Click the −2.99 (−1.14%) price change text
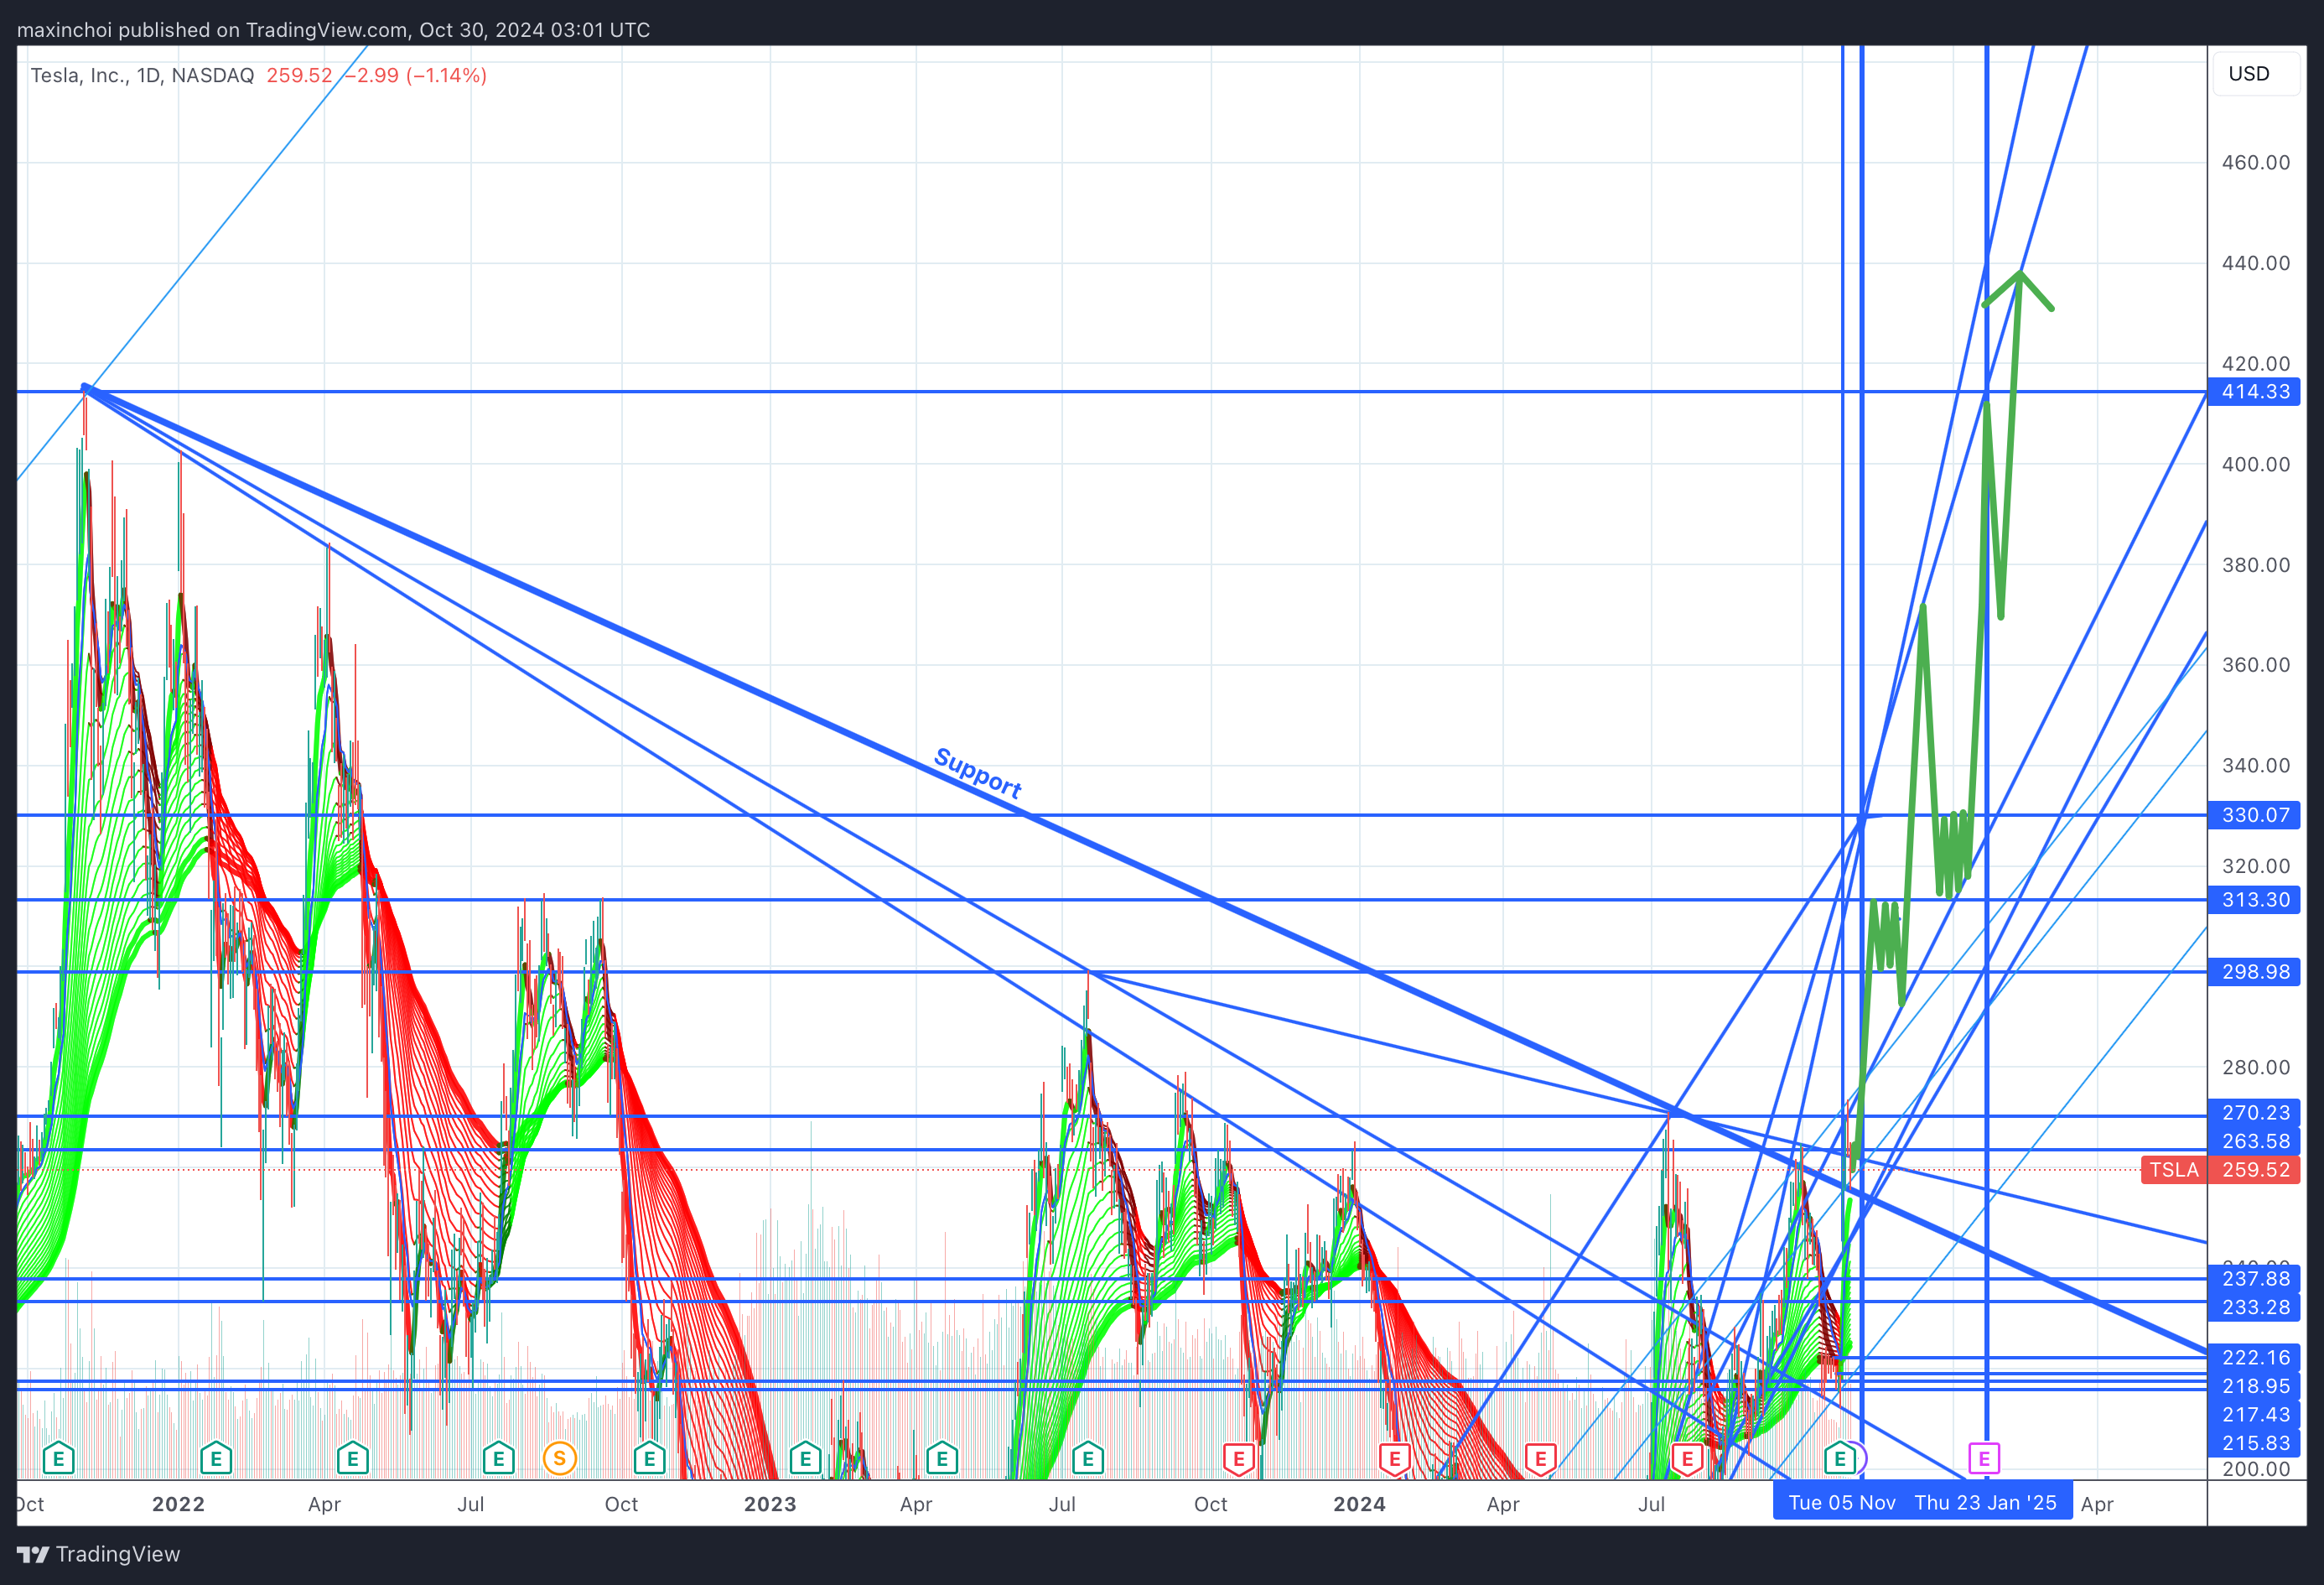 415,75
